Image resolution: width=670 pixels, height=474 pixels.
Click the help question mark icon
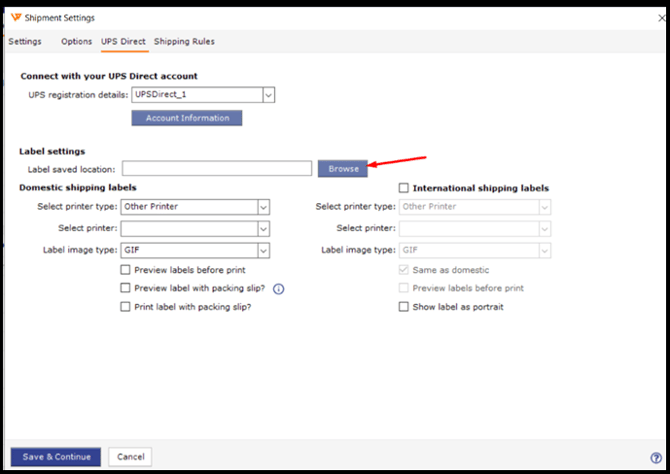656,458
